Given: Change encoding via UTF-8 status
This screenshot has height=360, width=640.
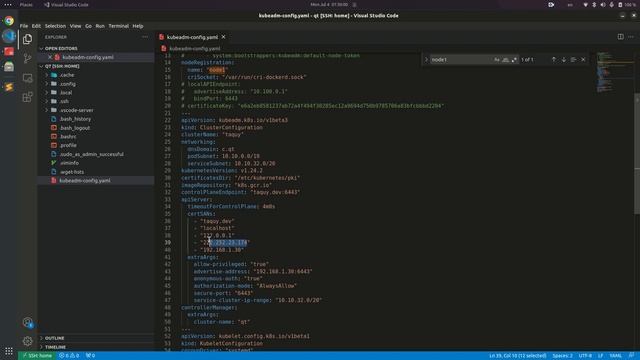Looking at the screenshot, I should [x=585, y=356].
